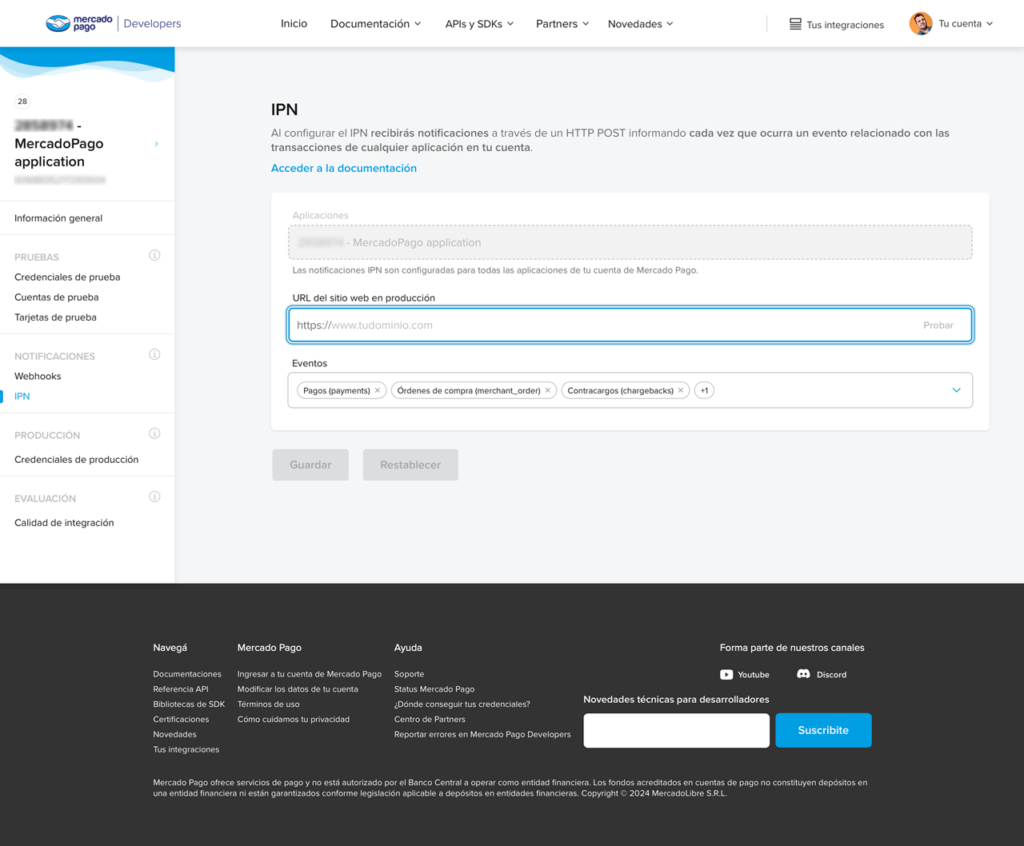Open Novedades footer link
Screen dimensions: 1024x846
click(x=174, y=734)
